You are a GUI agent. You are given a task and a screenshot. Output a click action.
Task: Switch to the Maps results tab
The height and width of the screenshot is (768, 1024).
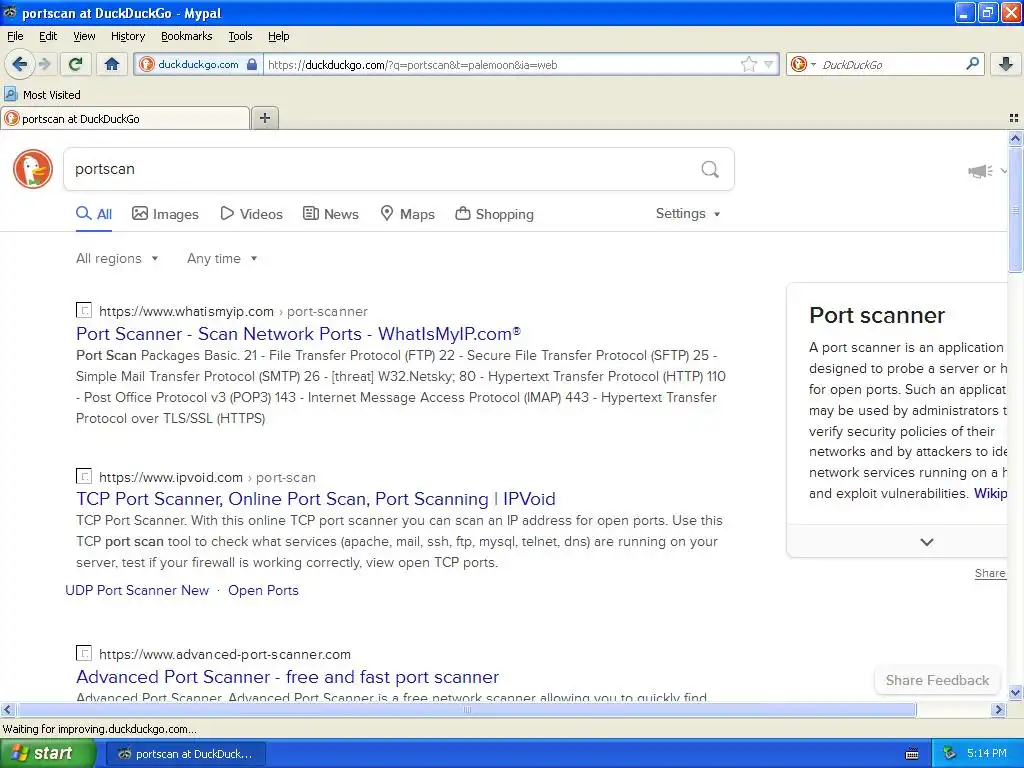pyautogui.click(x=408, y=214)
